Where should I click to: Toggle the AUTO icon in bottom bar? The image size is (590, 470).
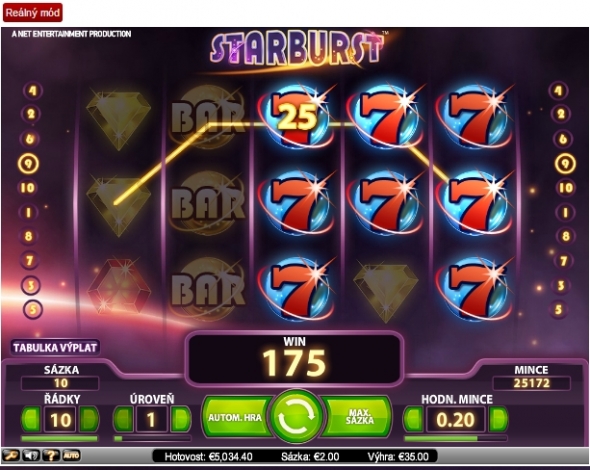coord(71,456)
